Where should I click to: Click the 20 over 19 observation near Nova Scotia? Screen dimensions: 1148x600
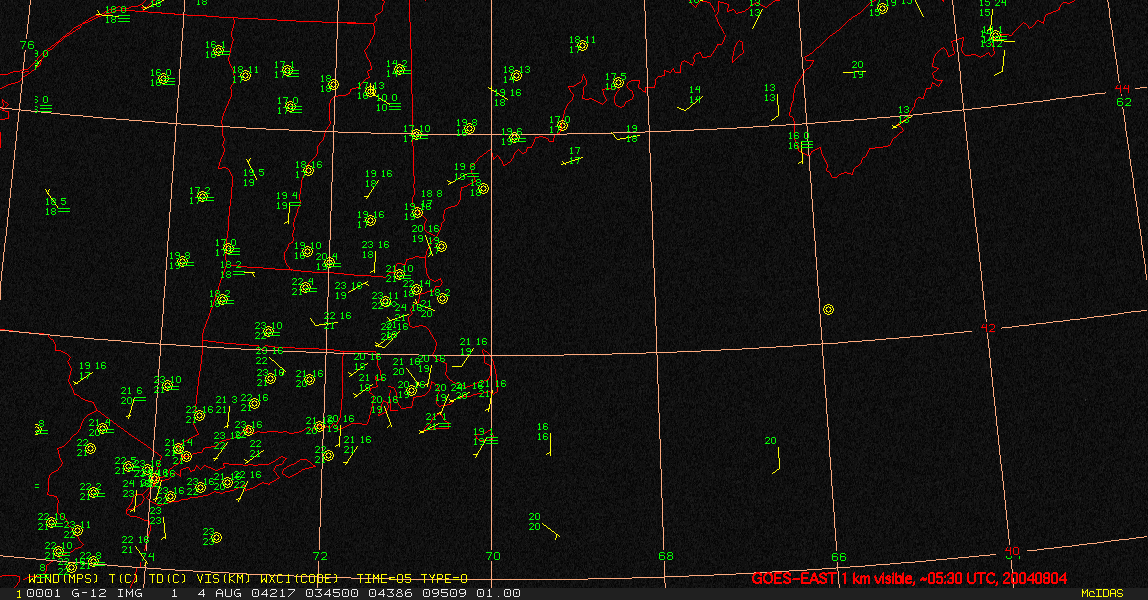point(857,70)
